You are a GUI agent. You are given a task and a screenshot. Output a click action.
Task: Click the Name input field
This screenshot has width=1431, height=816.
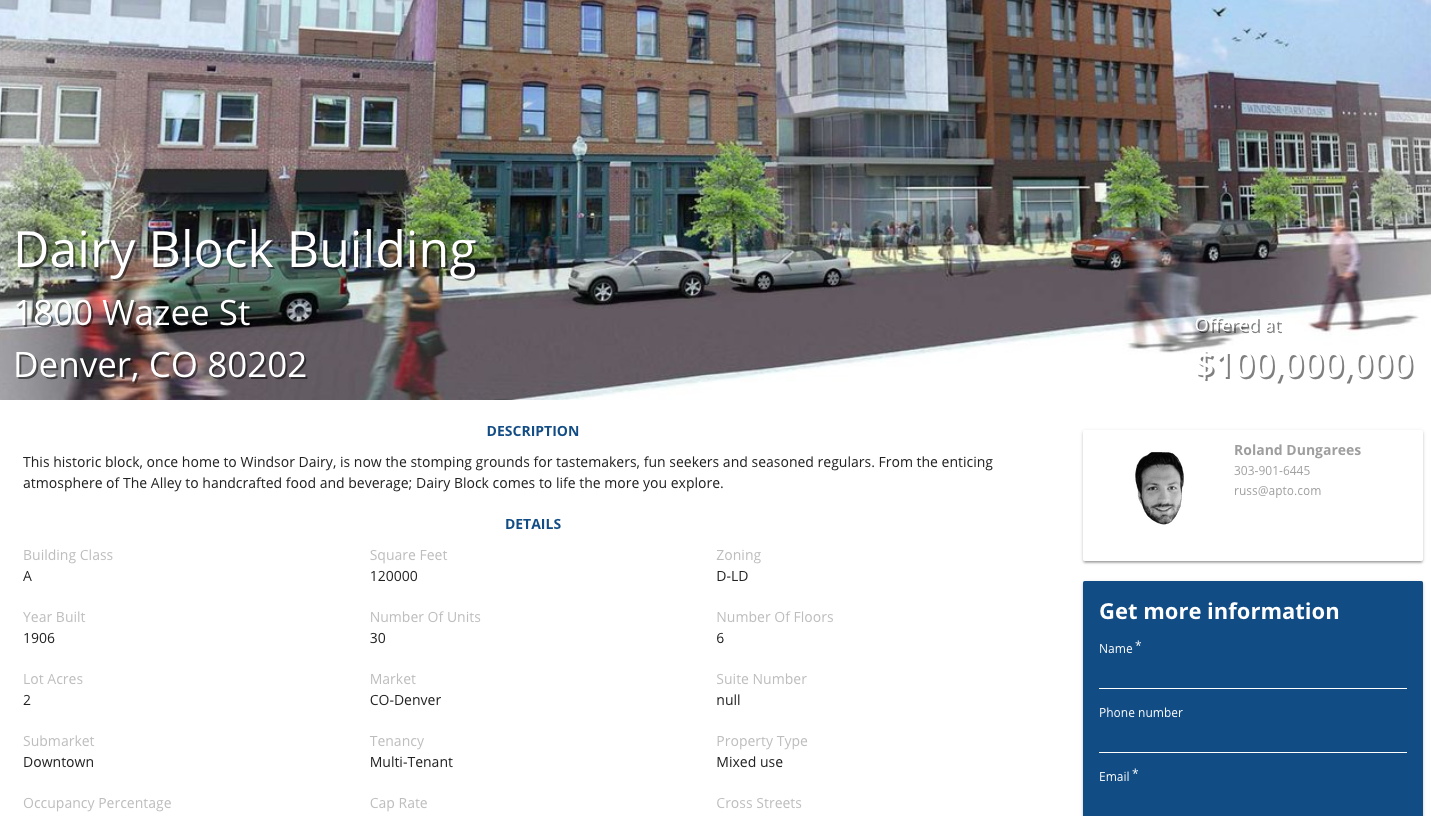(x=1252, y=674)
